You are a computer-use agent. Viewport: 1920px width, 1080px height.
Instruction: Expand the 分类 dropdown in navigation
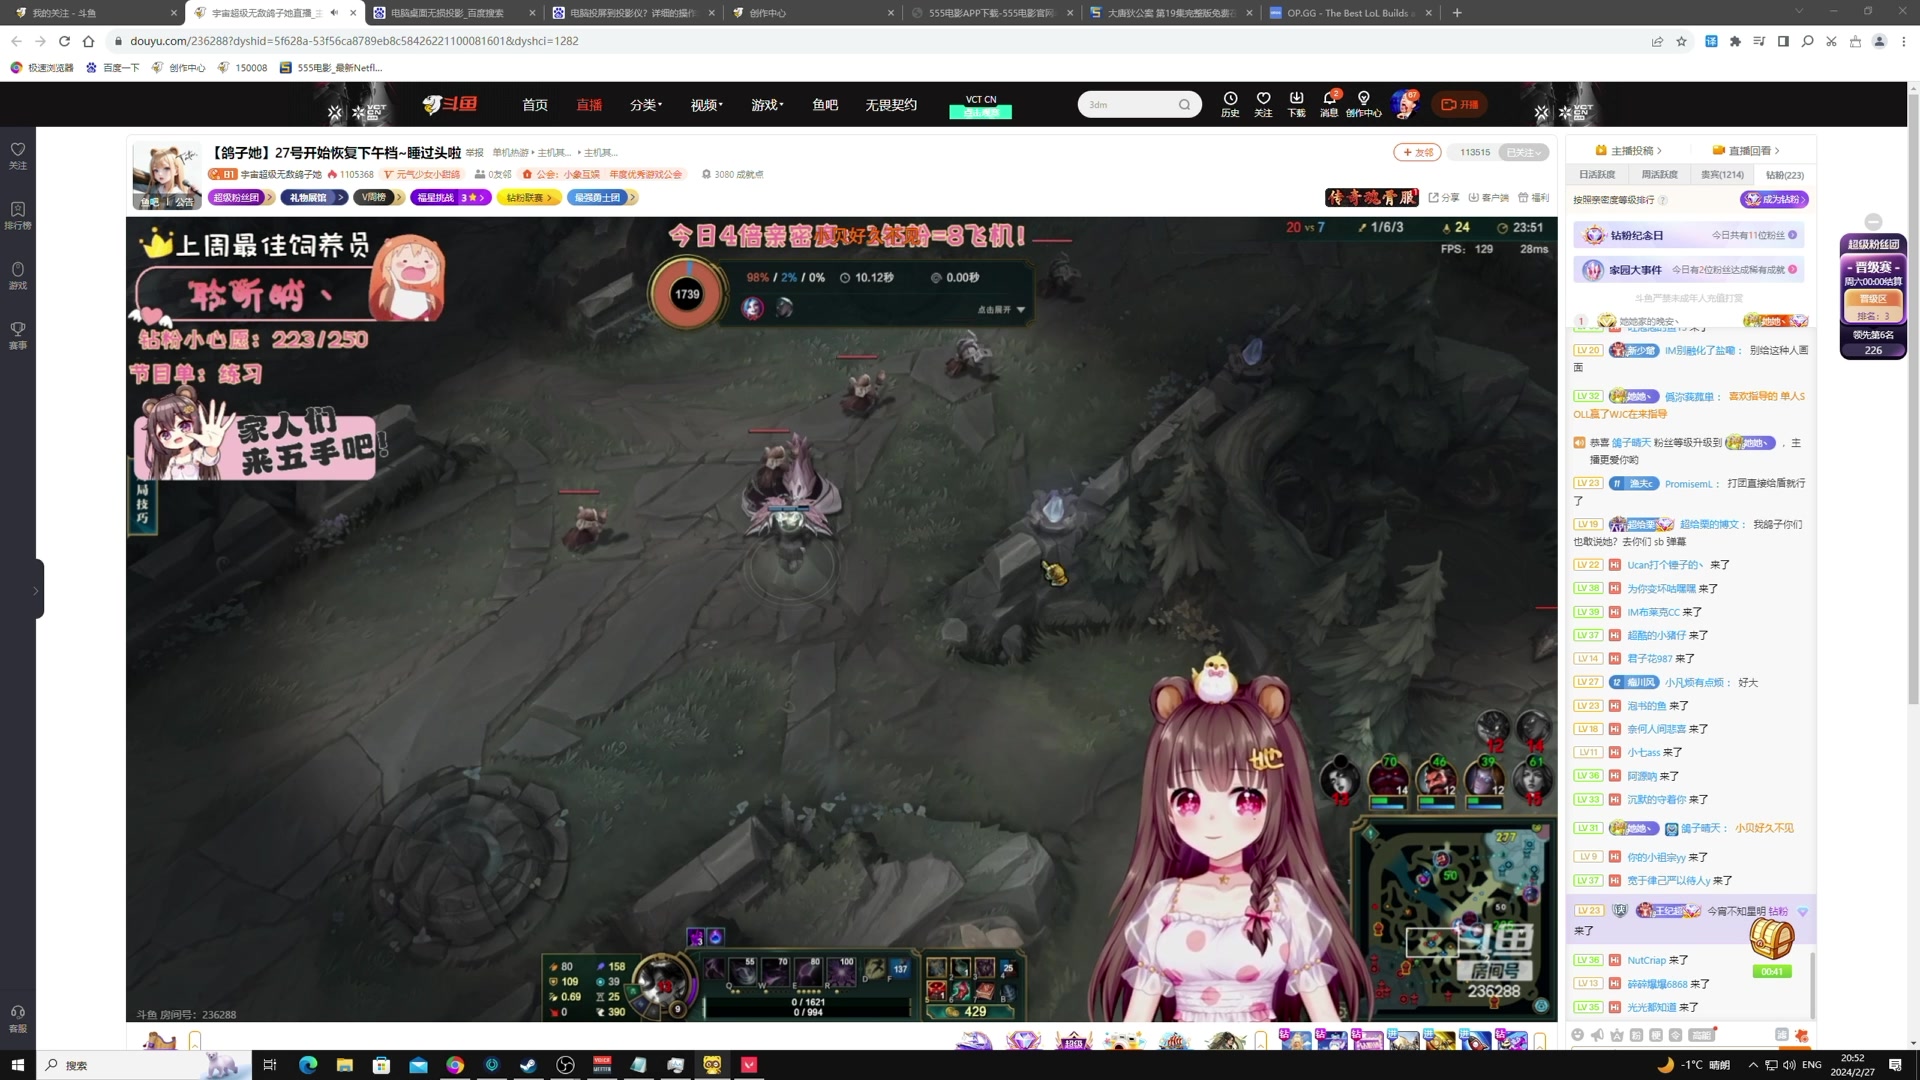tap(645, 105)
